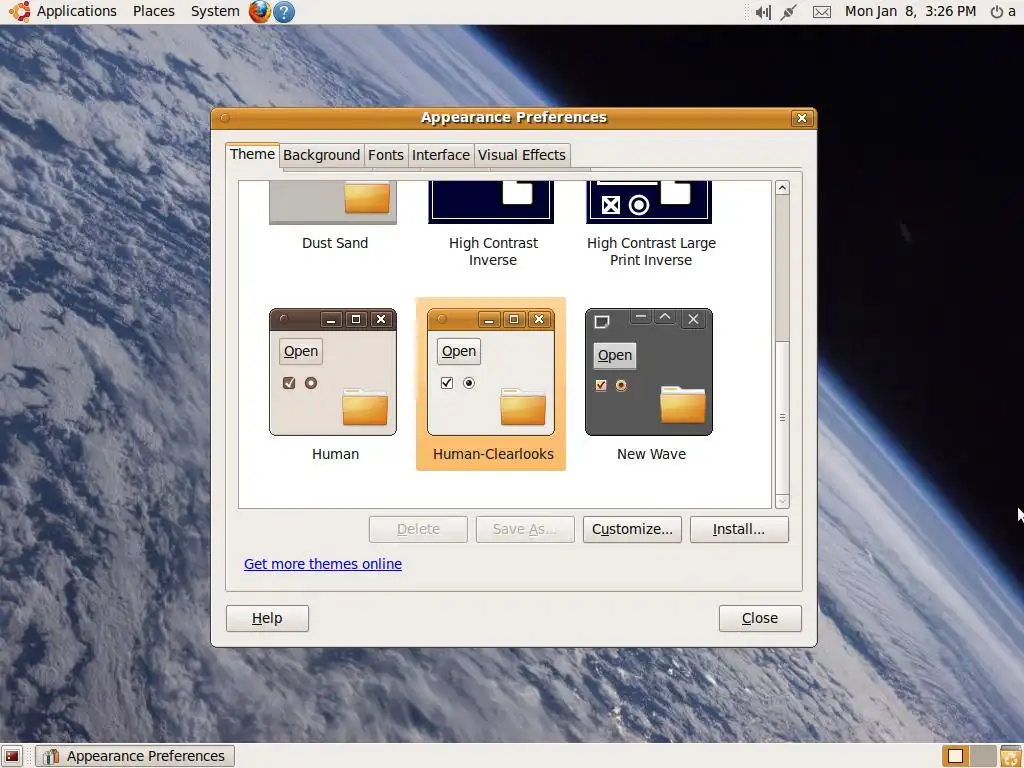Click the scrollbar down arrow in theme list
Screen dimensions: 1024x768
(782, 502)
